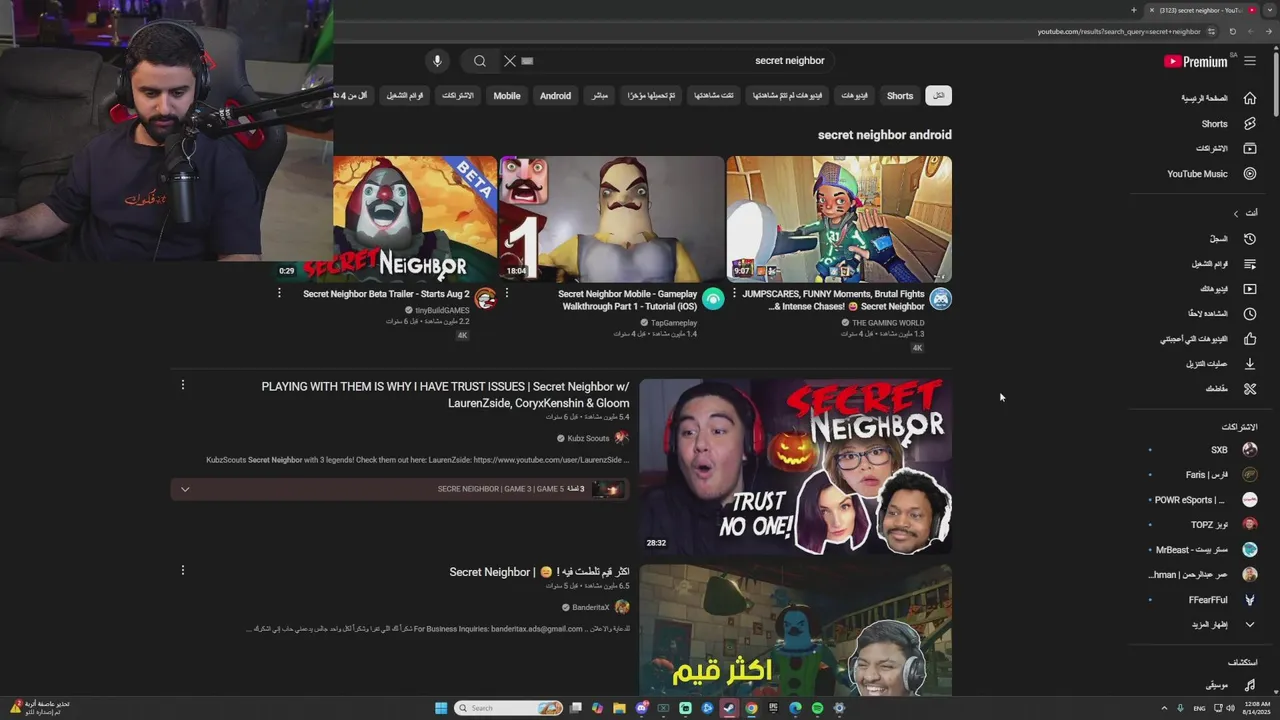Open MrBeast subscription channel
This screenshot has height=720, width=1280.
(1204, 550)
